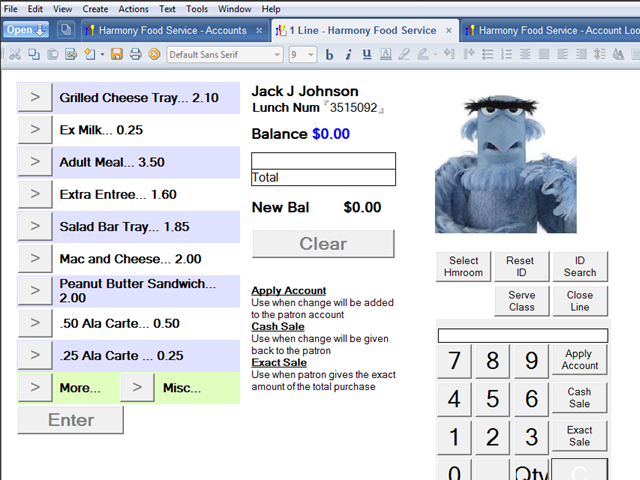Screen dimensions: 640x480
Task: Click the Paste clipboard icon
Action: (x=53, y=54)
